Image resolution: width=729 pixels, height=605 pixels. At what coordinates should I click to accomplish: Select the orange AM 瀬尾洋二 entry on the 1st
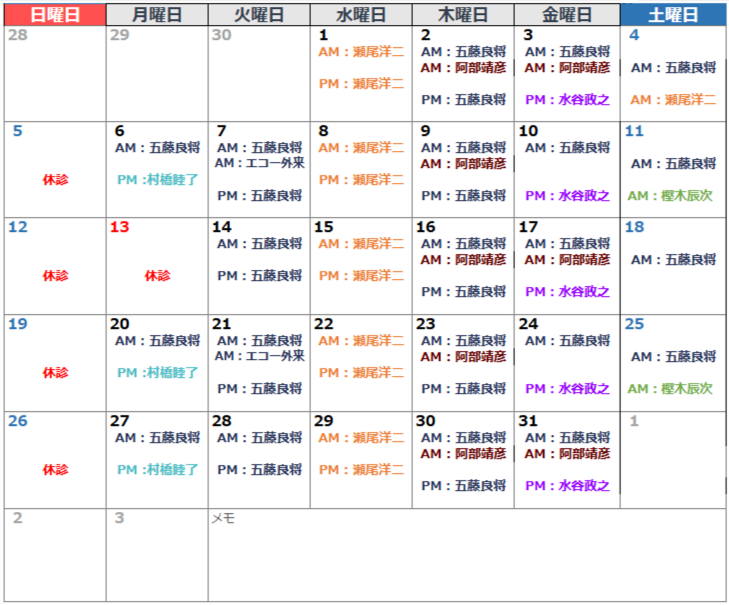click(x=361, y=52)
